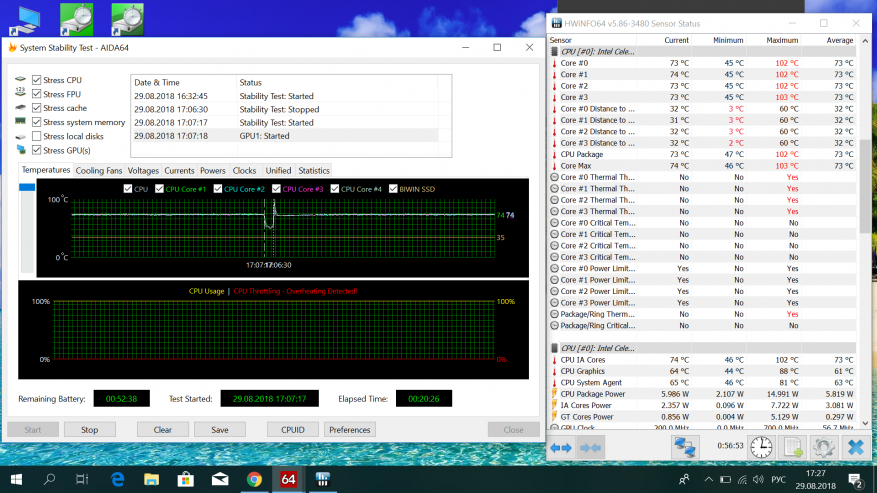This screenshot has width=877, height=493.
Task: Switch to Voltages tab
Action: click(143, 171)
